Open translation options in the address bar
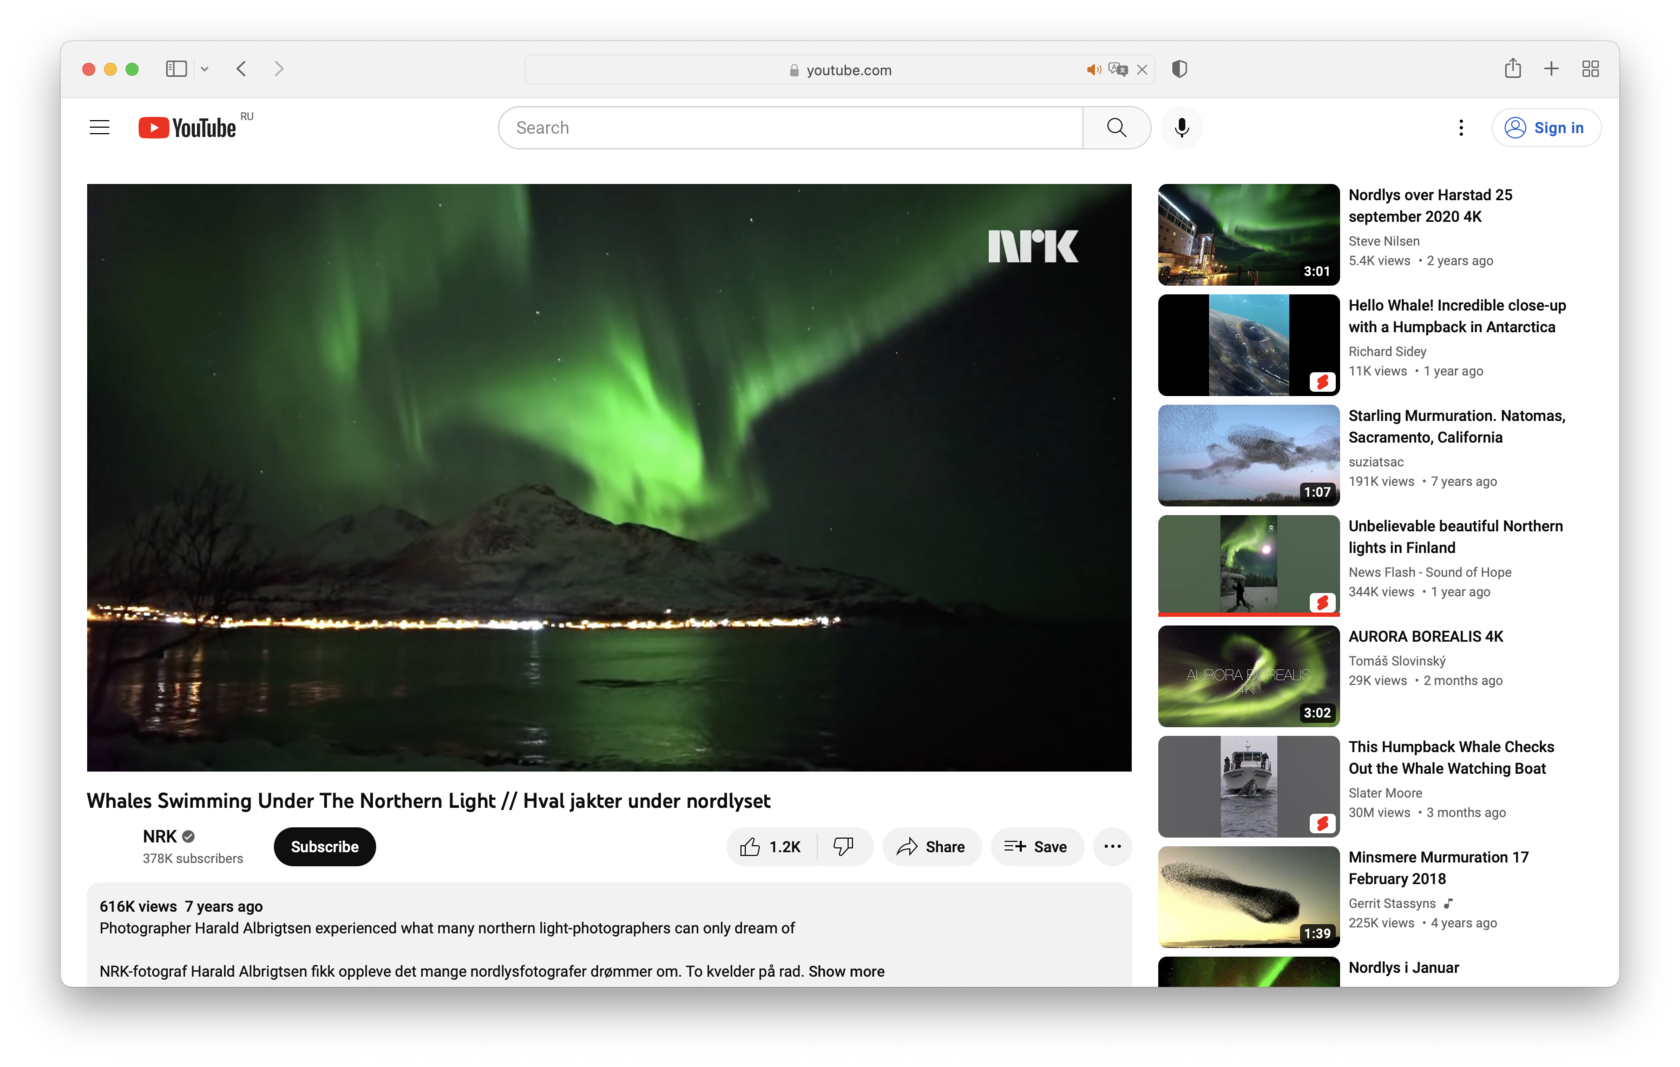Viewport: 1680px width, 1067px height. 1117,69
